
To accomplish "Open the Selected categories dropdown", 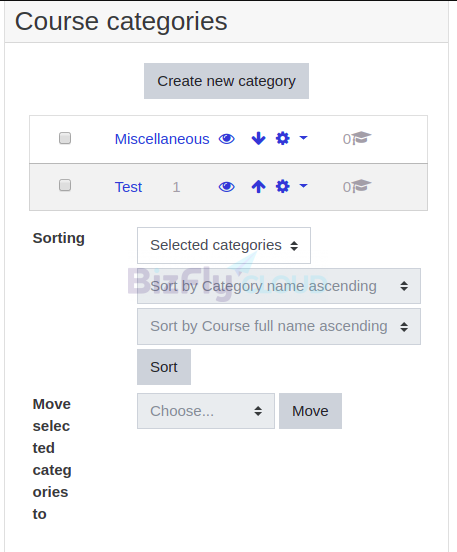I will coord(224,245).
